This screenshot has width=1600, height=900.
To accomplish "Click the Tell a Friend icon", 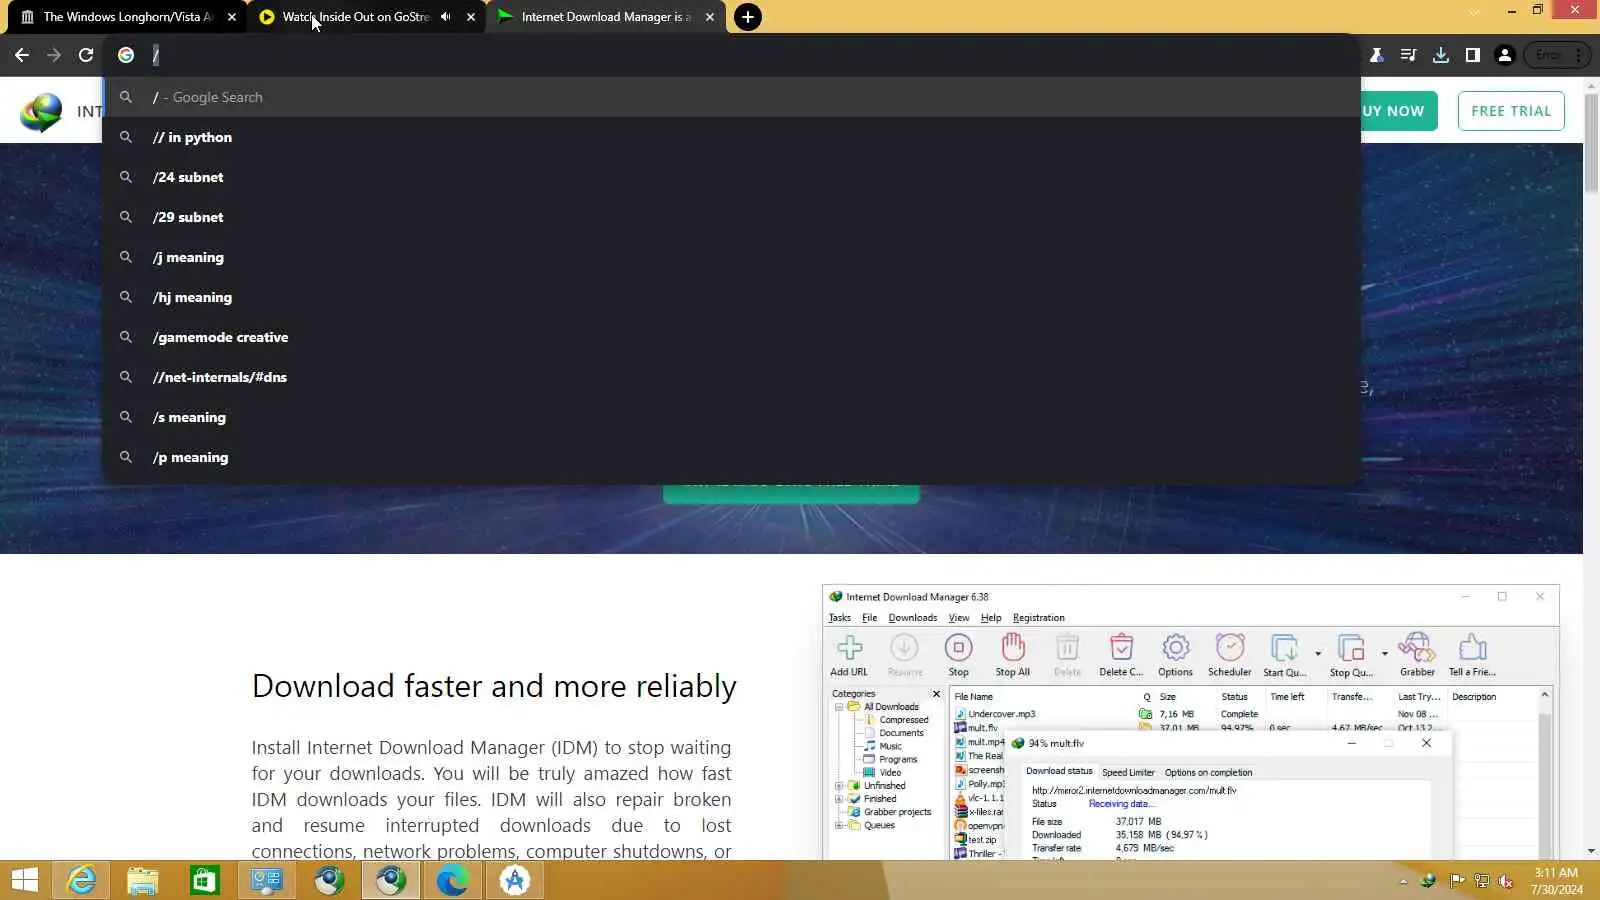I will pyautogui.click(x=1472, y=655).
